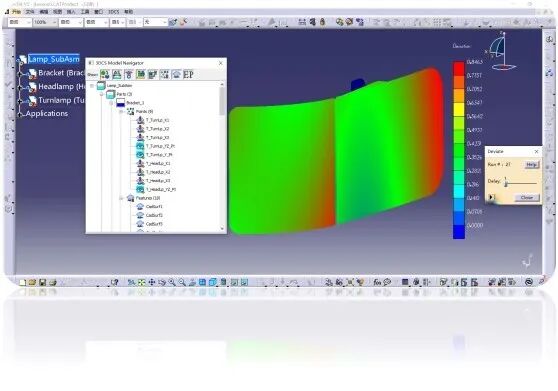The image size is (558, 391).
Task: Collapse the Parts (3) node in Model Navigator
Action: coord(102,94)
